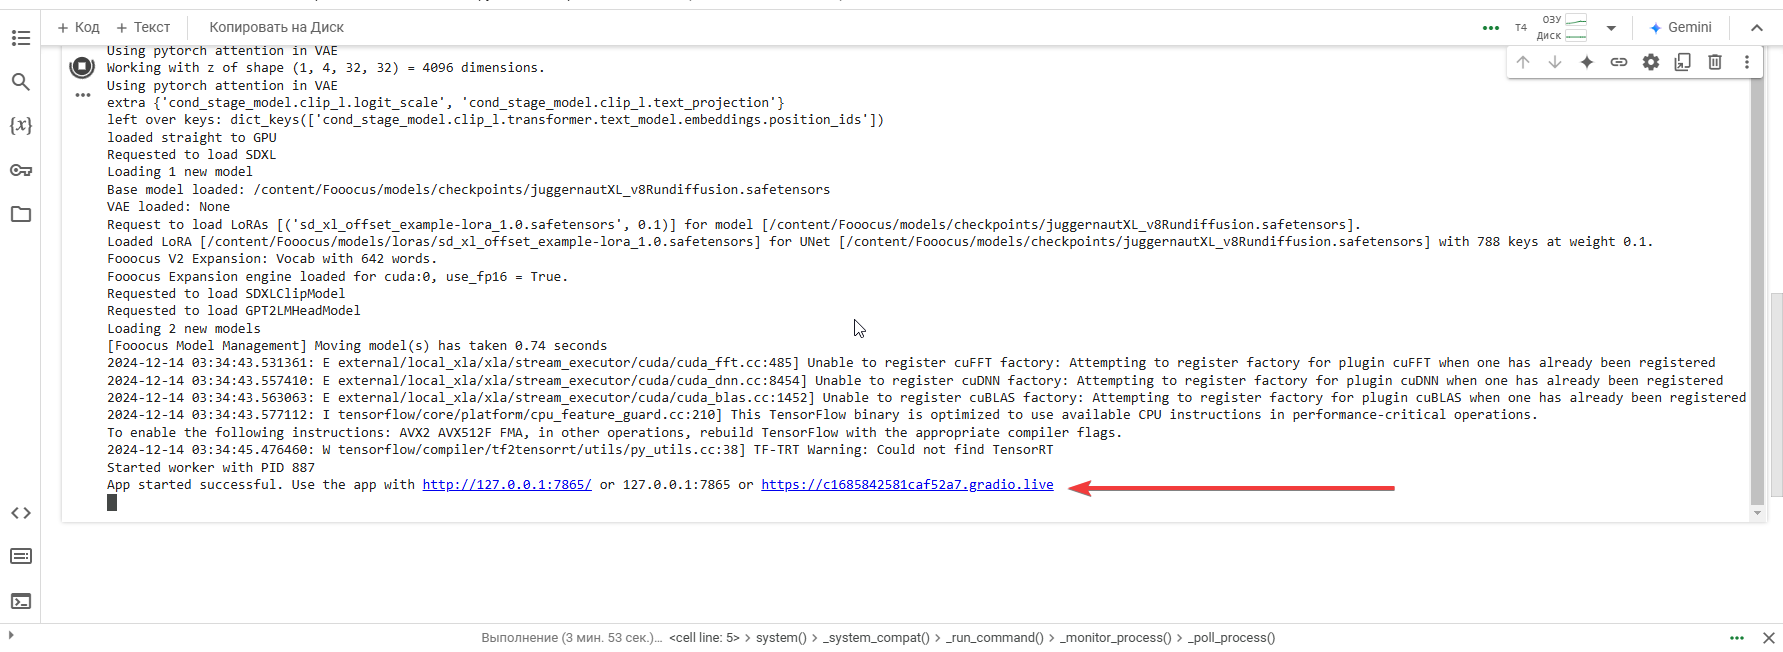Click the 'Loading 2 new models' output line
The image size is (1783, 652).
(184, 329)
